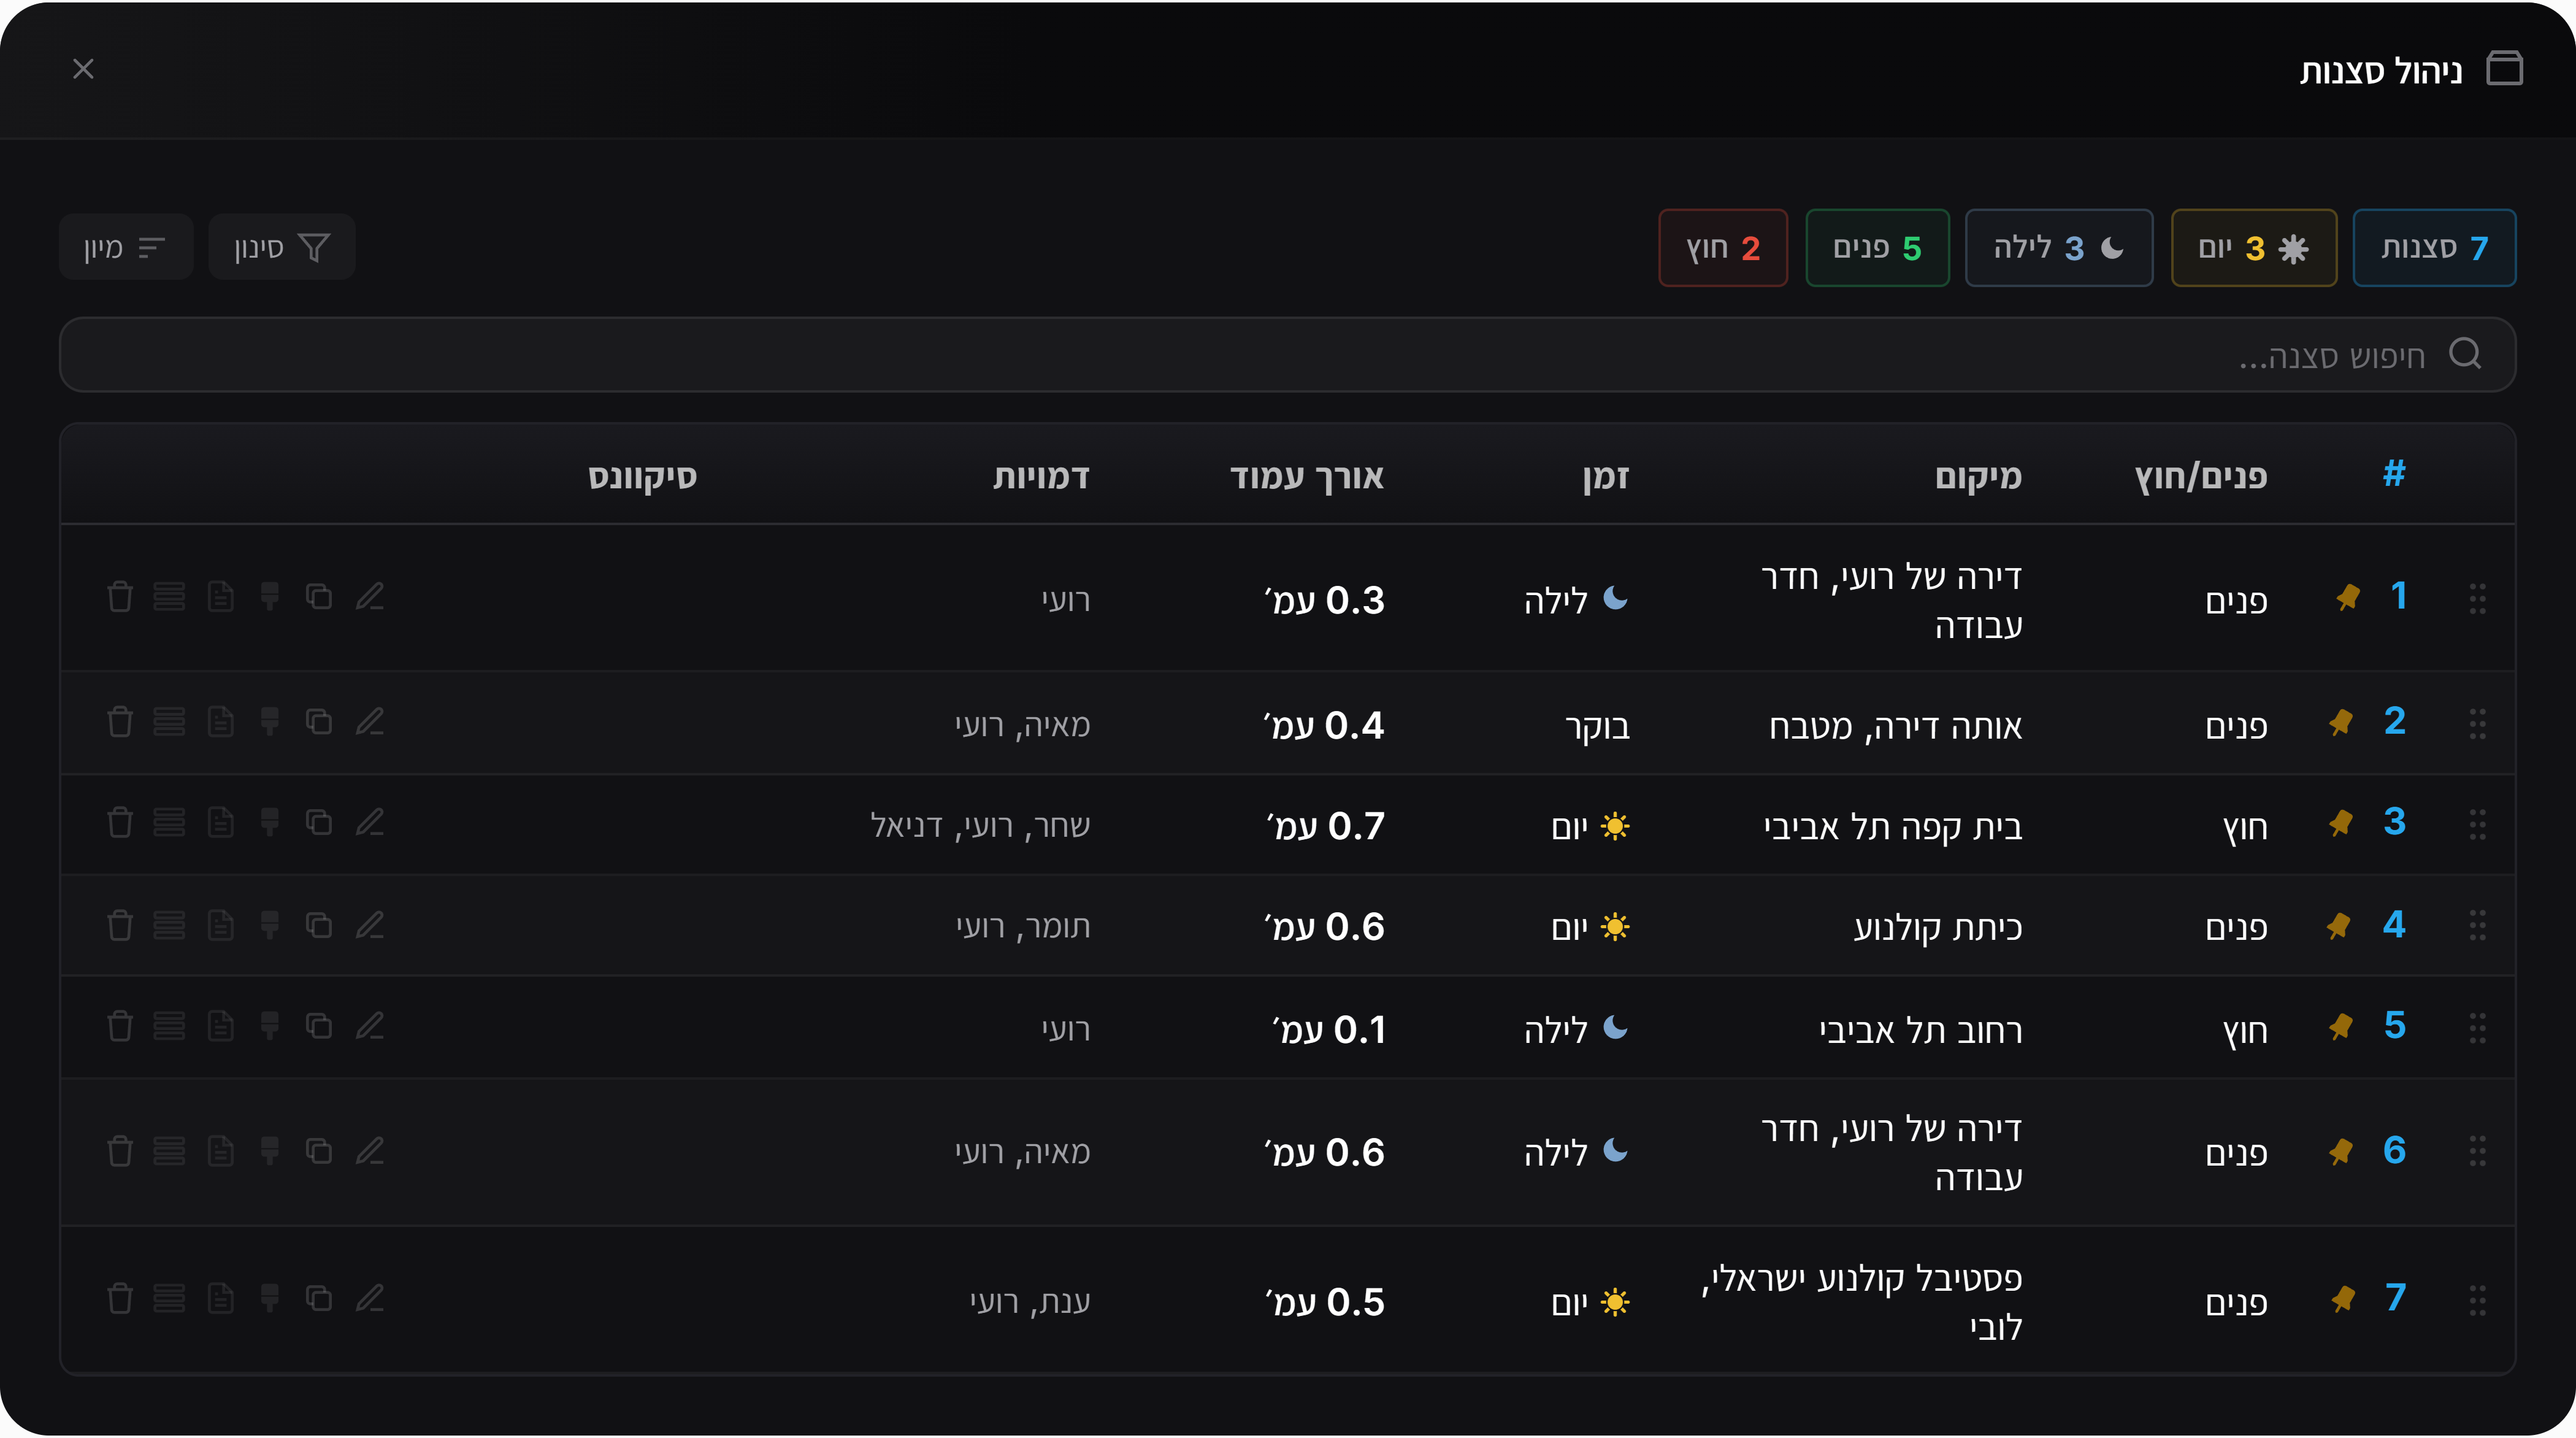Delete scene 4 with the trash icon
This screenshot has width=2576, height=1438.
pyautogui.click(x=120, y=926)
